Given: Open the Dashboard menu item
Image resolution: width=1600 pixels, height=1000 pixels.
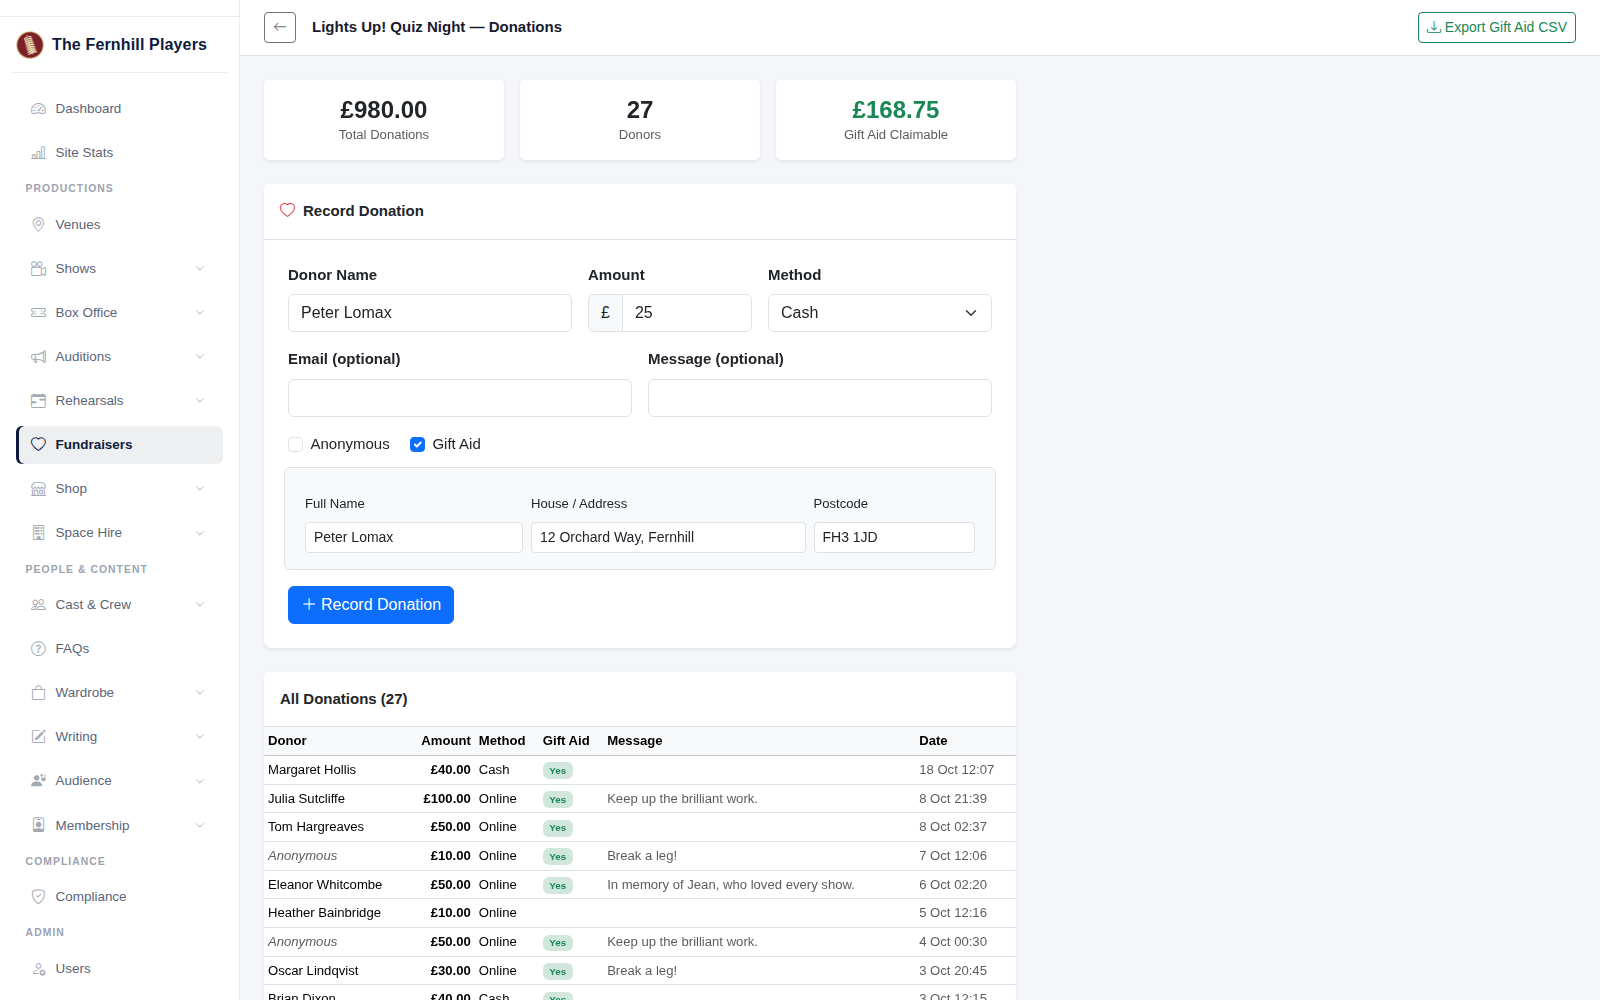Looking at the screenshot, I should (119, 109).
